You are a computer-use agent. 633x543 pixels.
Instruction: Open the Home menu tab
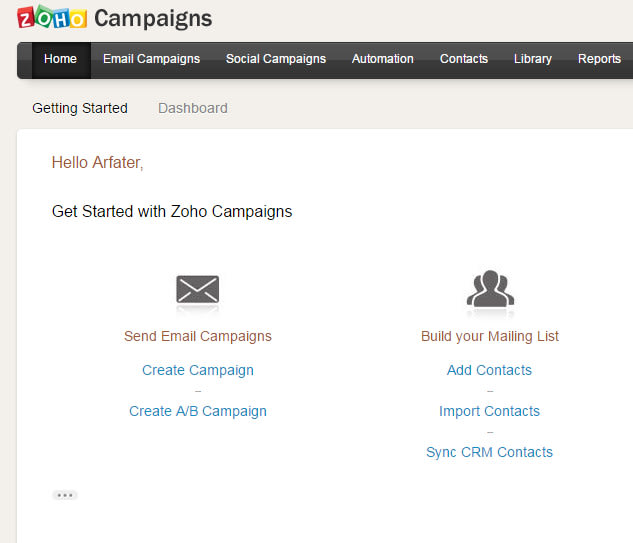(x=61, y=59)
